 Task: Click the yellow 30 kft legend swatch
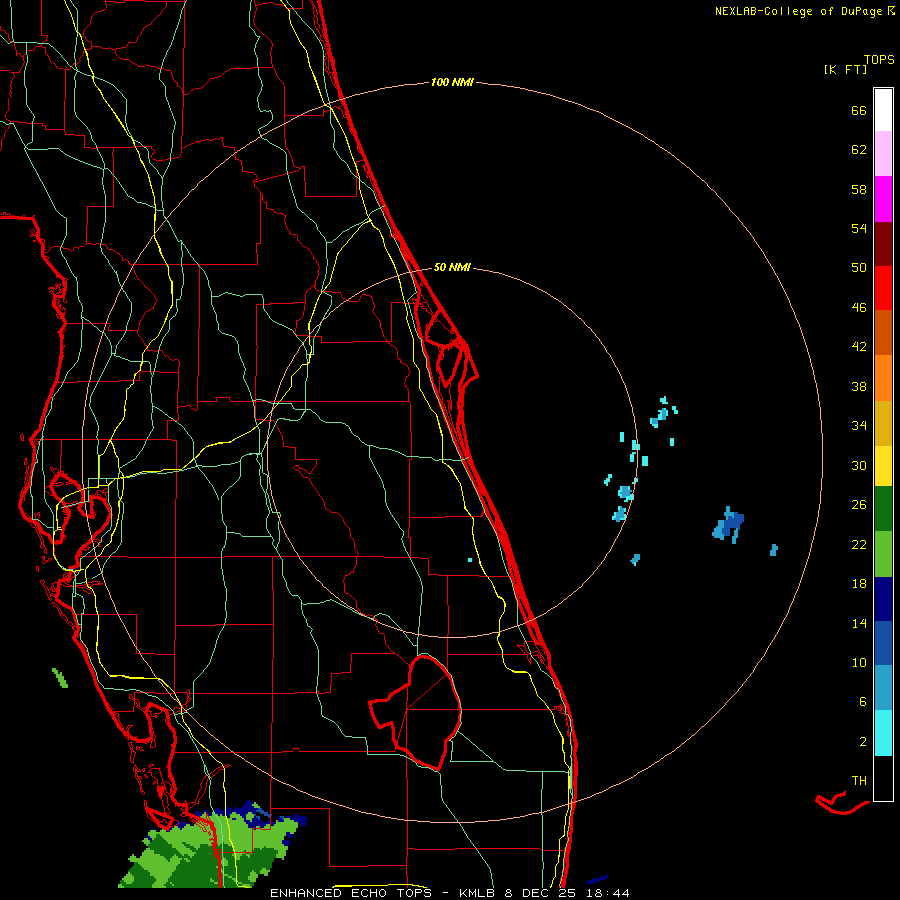coord(883,465)
